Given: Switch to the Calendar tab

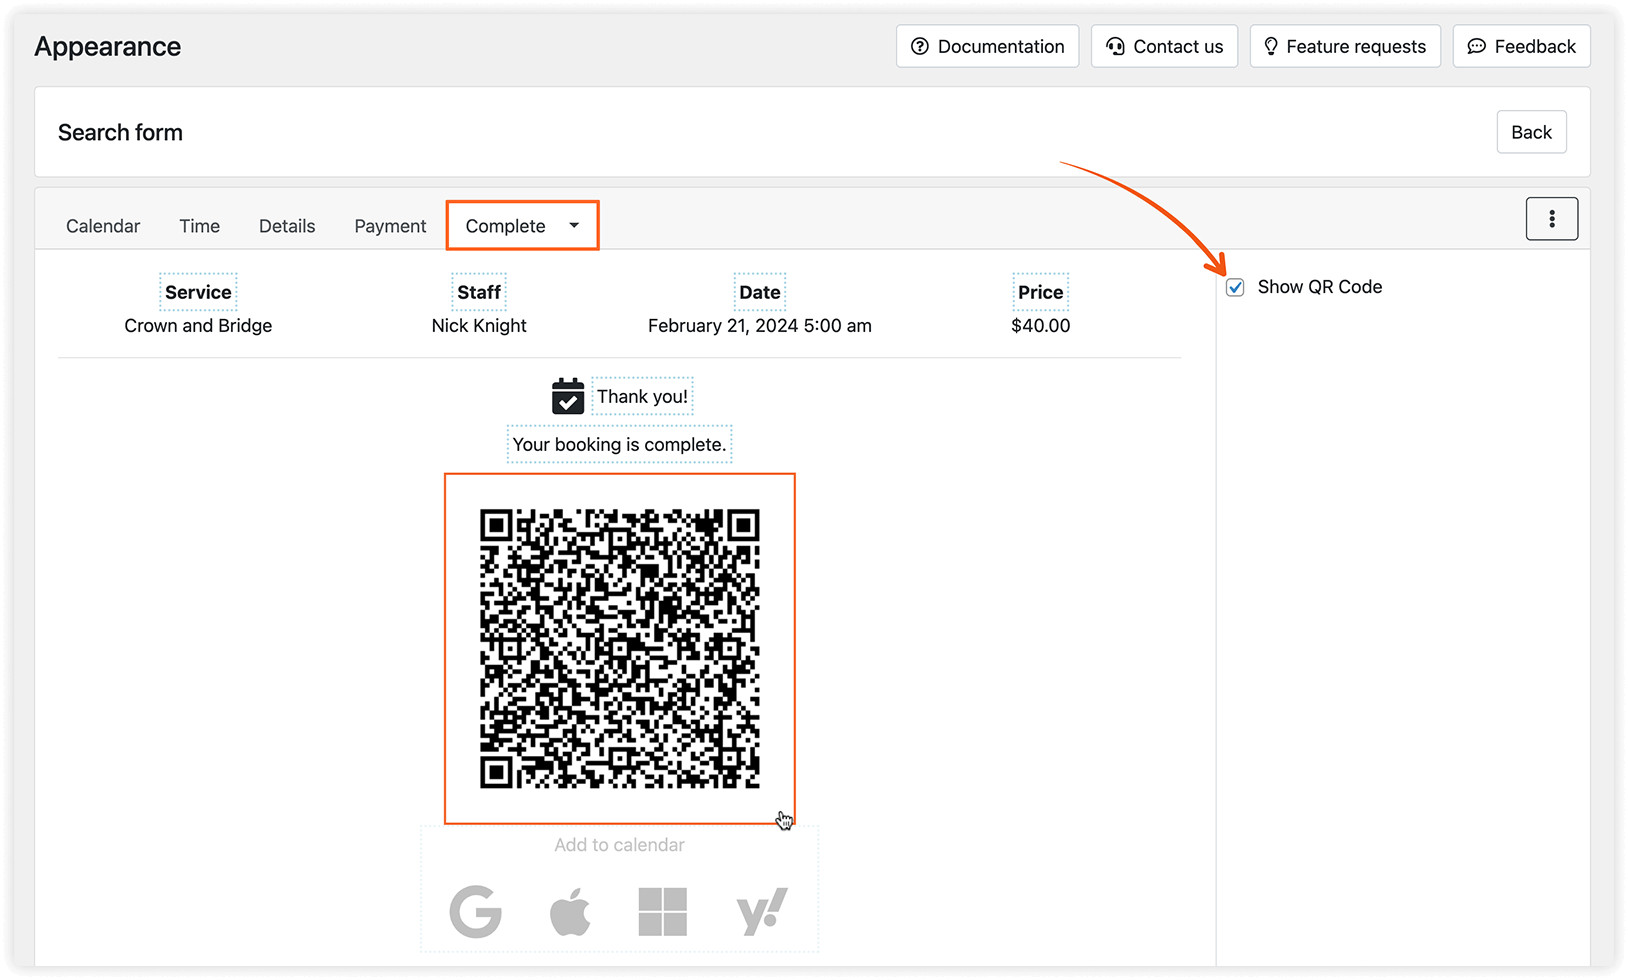Looking at the screenshot, I should pos(103,226).
